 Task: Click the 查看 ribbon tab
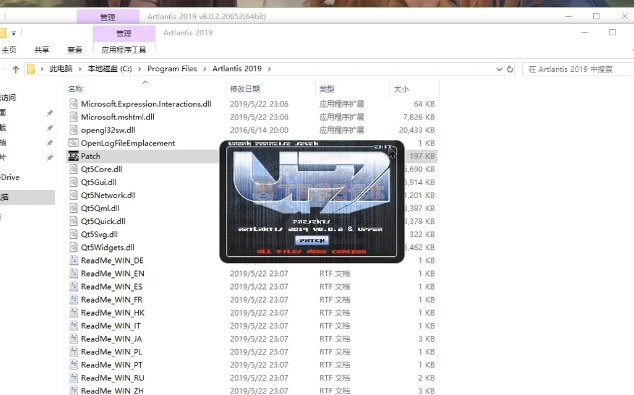[75, 50]
